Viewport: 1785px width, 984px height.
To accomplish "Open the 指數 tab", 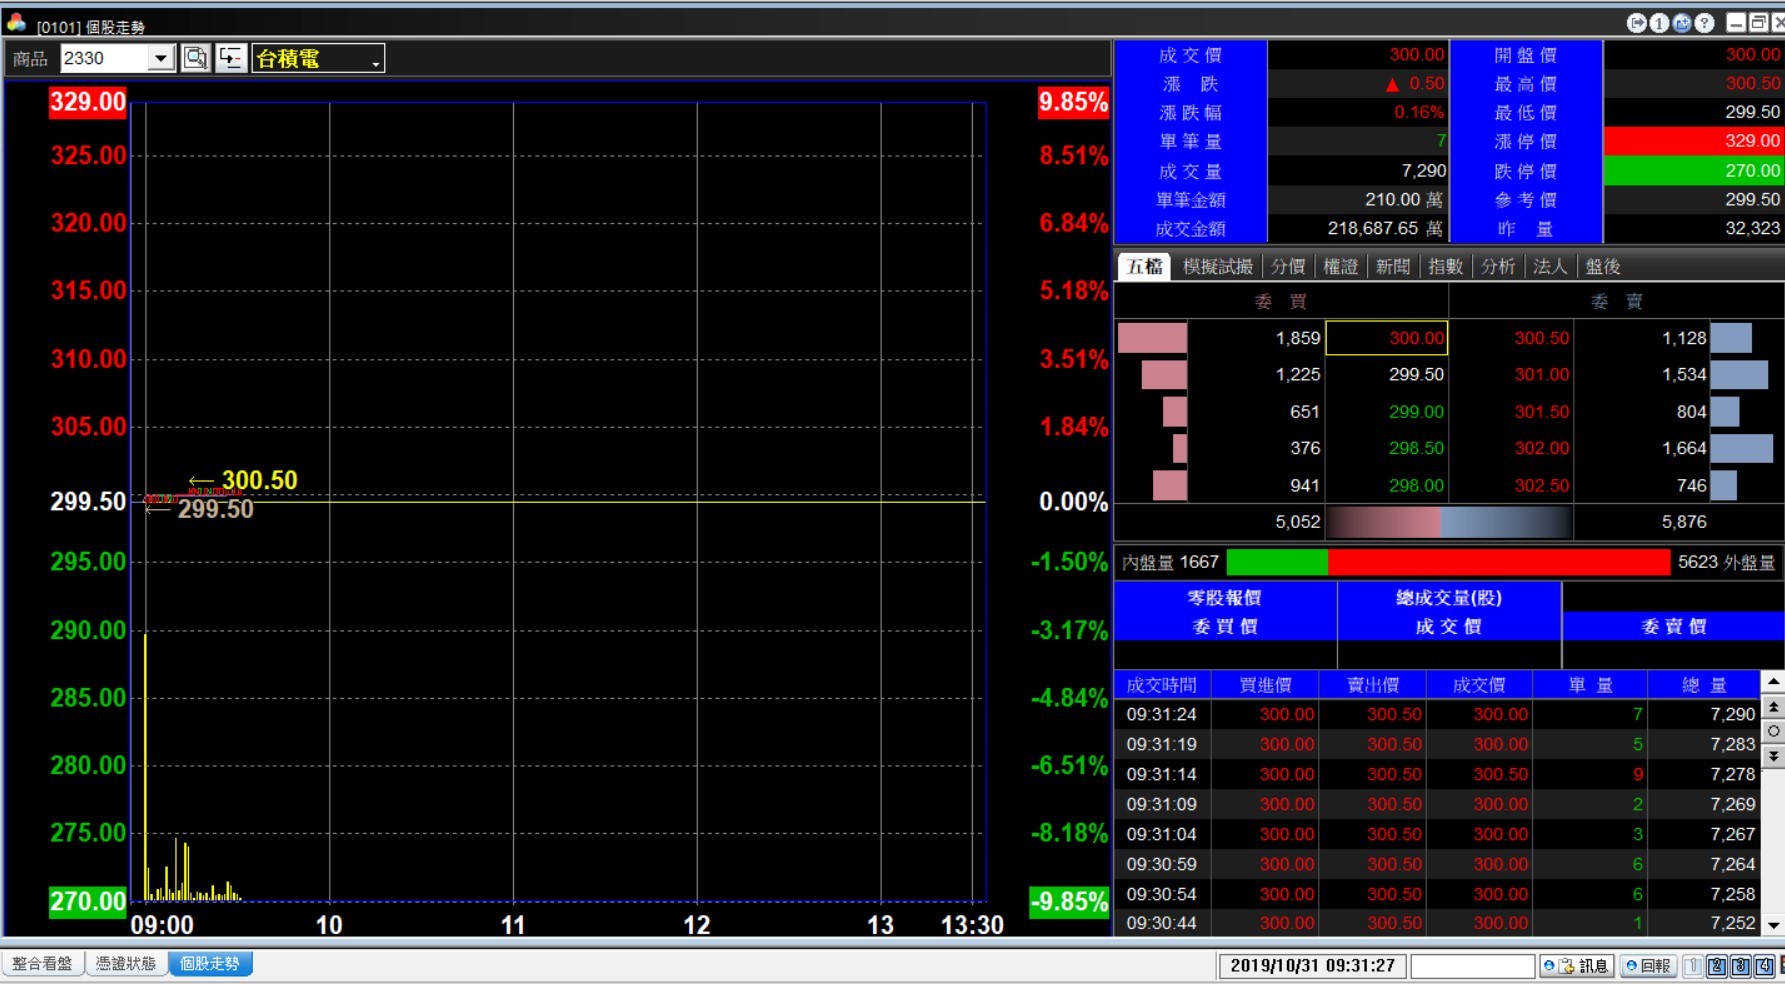I will tap(1445, 266).
